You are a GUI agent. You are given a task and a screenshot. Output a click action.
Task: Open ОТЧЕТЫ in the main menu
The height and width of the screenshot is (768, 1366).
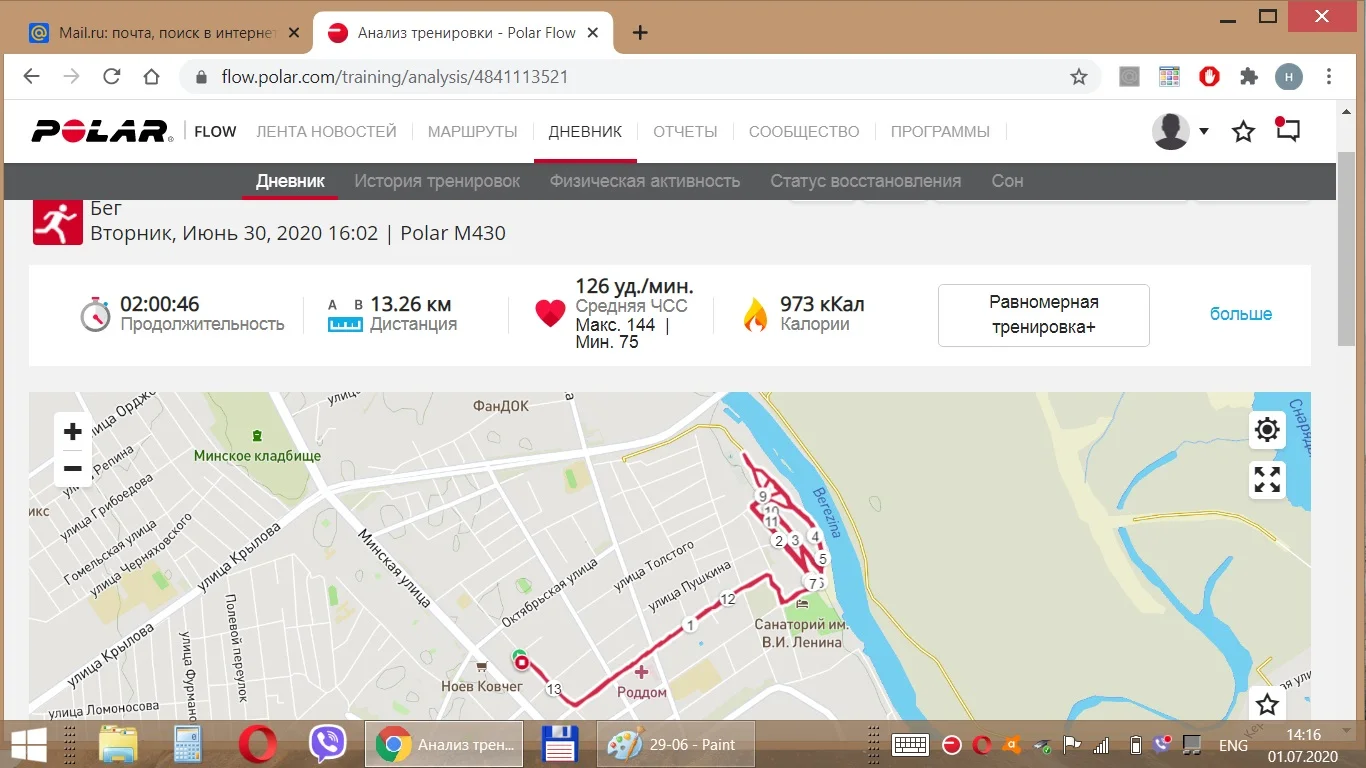(685, 131)
